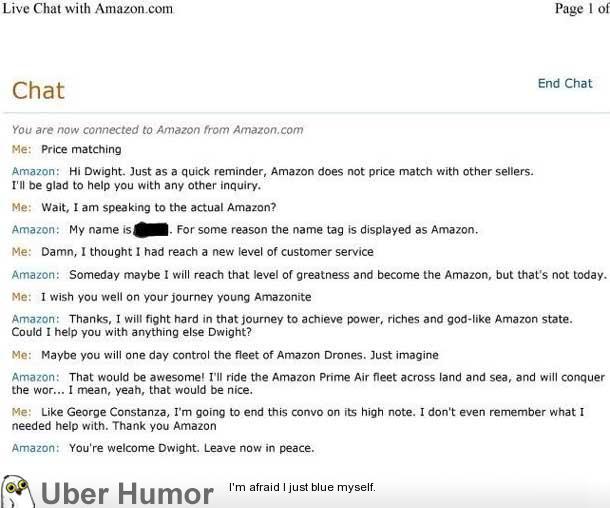610x508 pixels.
Task: Click the 'You are now connected' status line
Action: pyautogui.click(x=157, y=130)
